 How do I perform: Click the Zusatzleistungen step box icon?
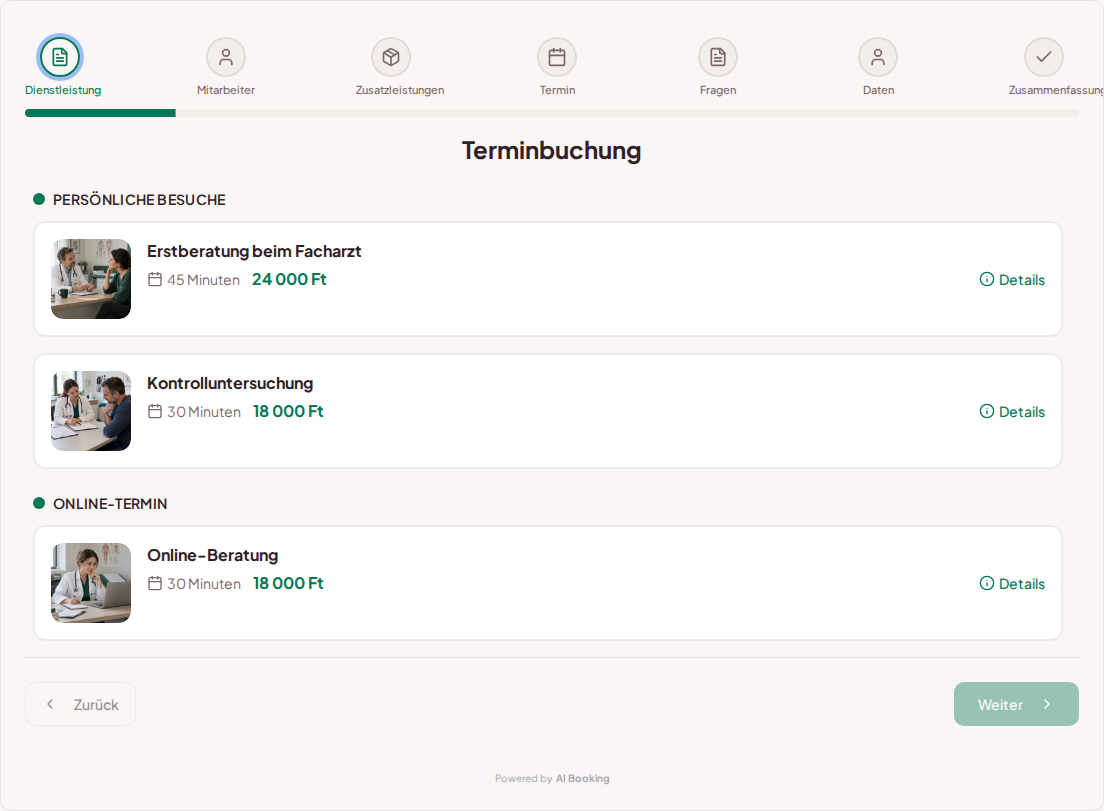(x=391, y=57)
